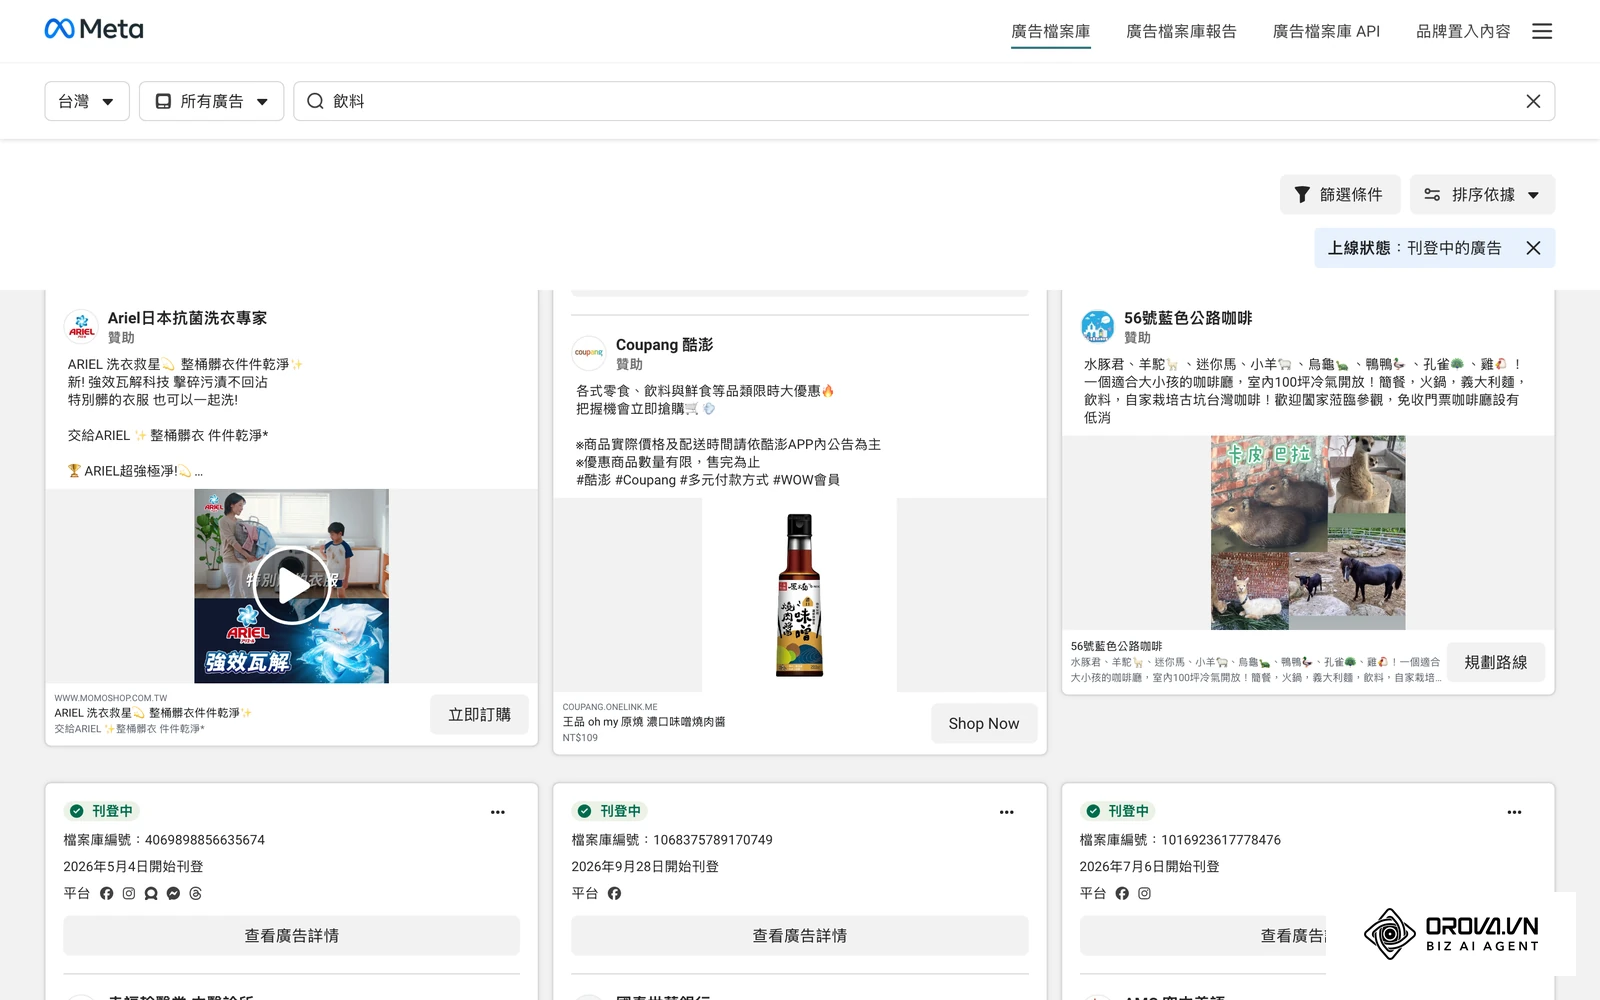Open the 台灣 country dropdown
This screenshot has height=1000, width=1600.
click(87, 101)
